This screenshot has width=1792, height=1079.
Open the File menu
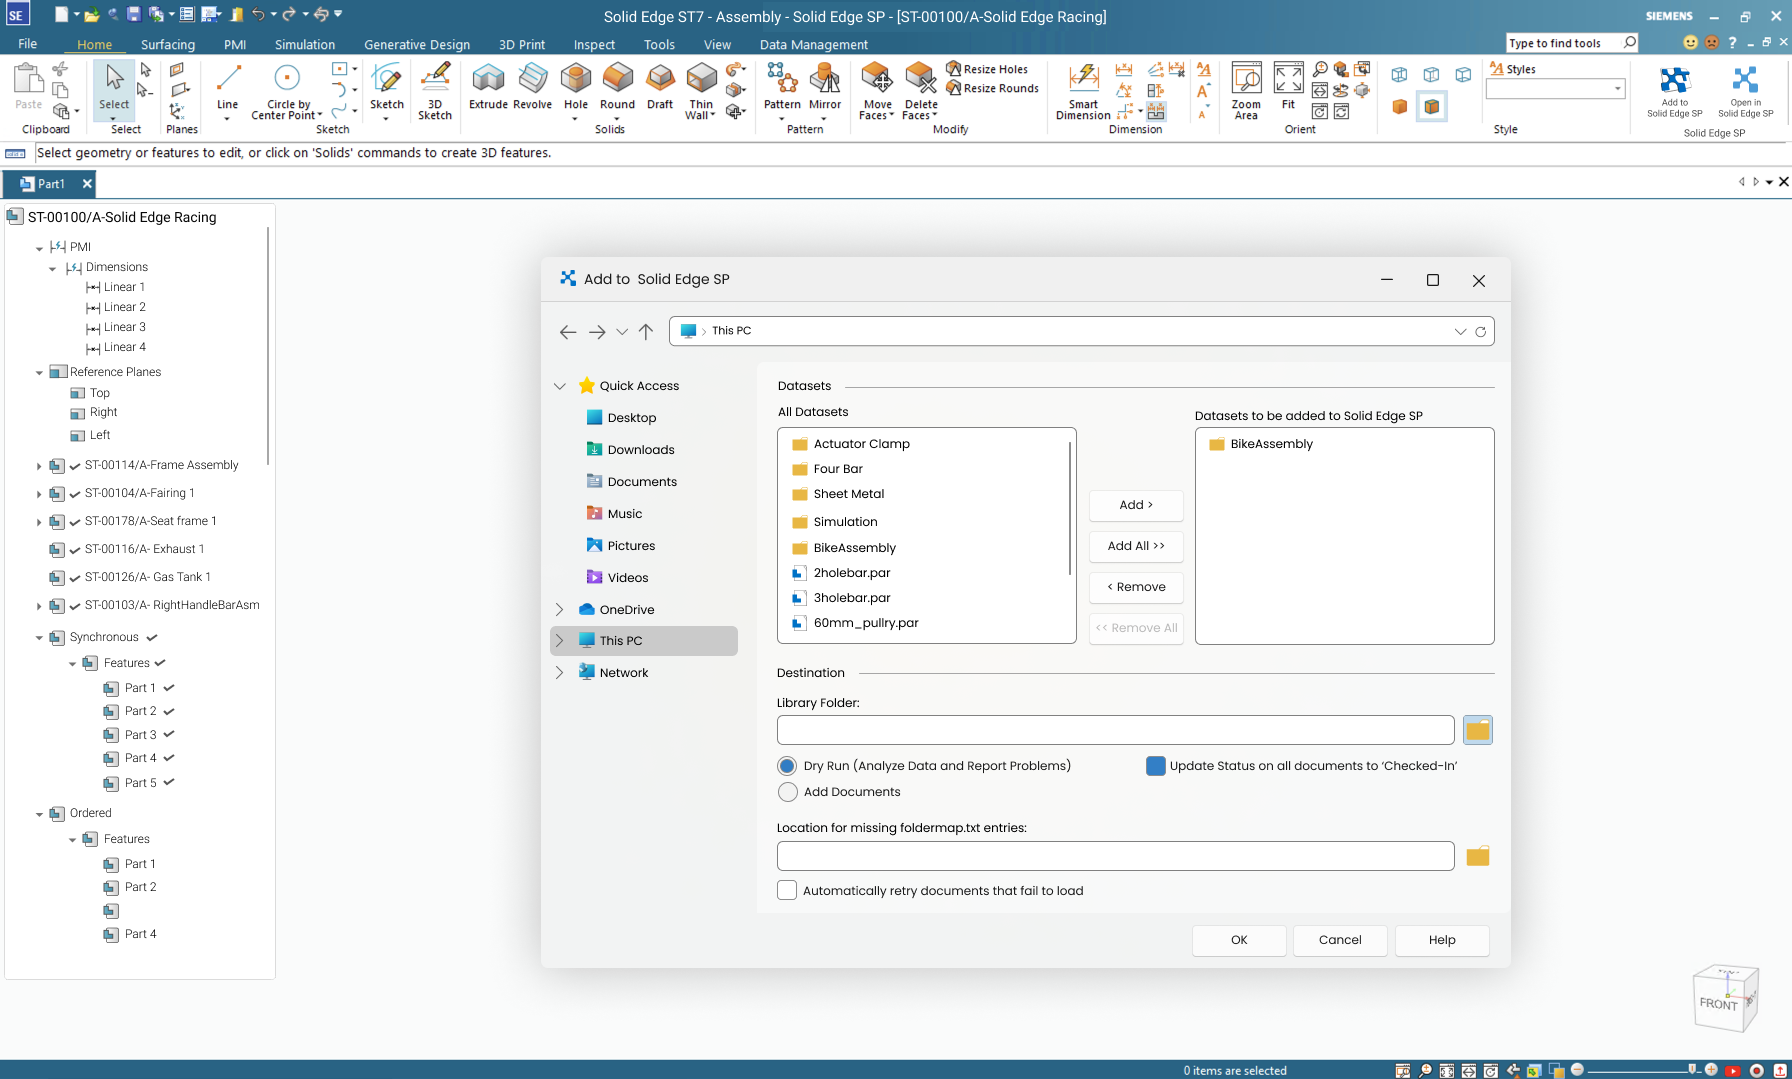[28, 44]
